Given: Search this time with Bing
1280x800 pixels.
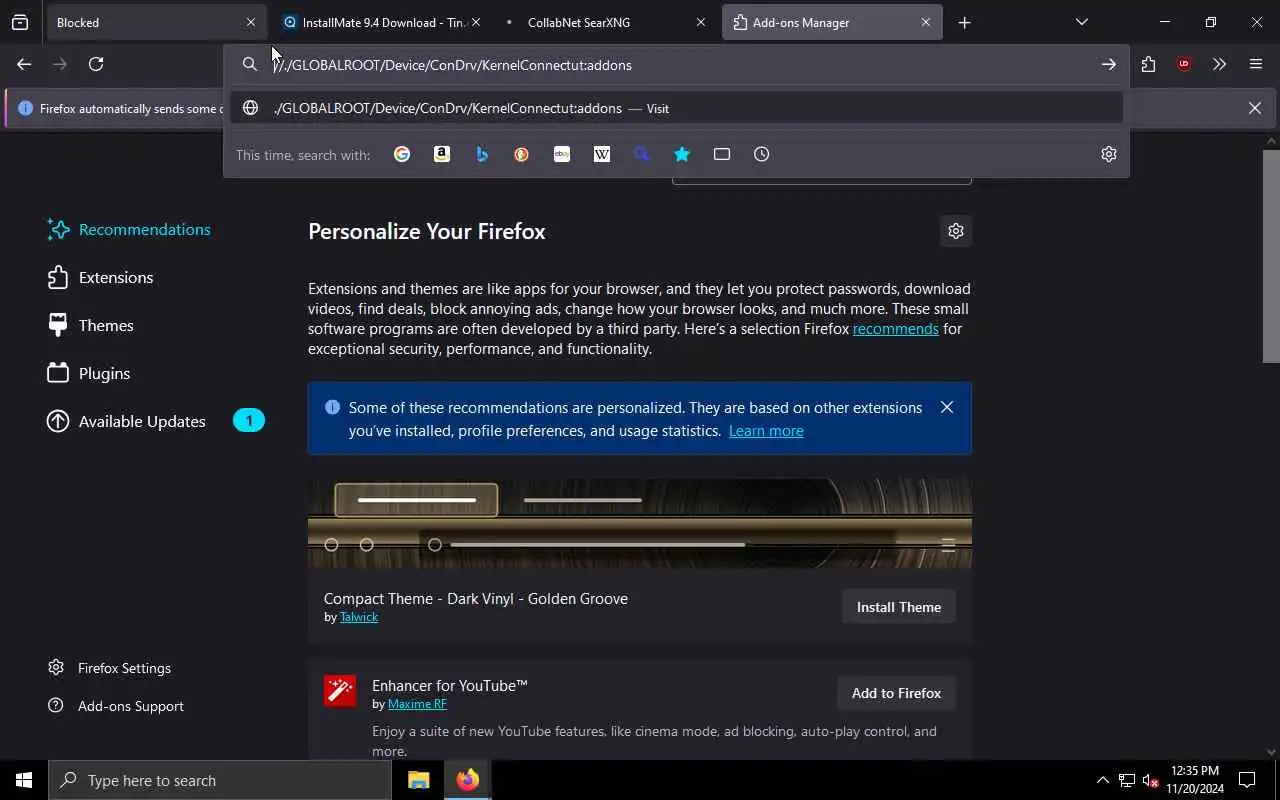Looking at the screenshot, I should coord(482,154).
